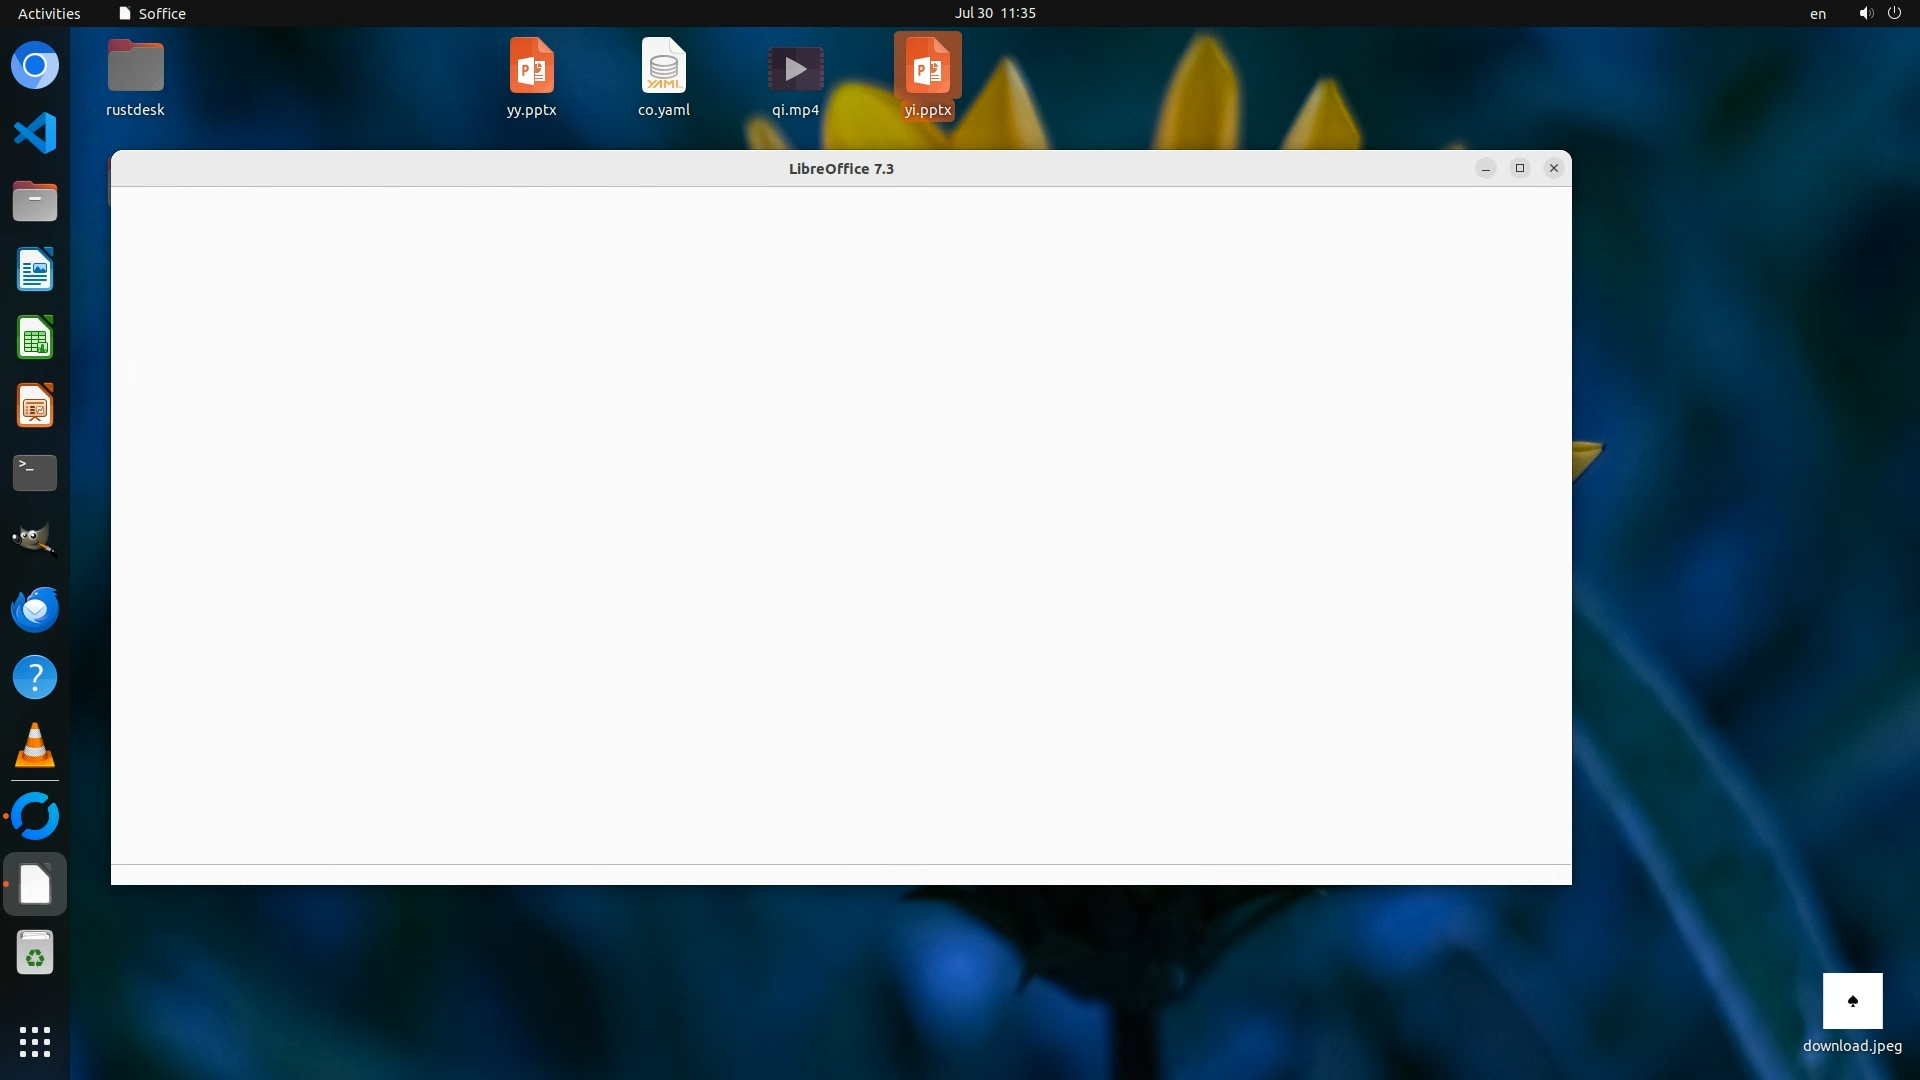Open the Trash in dock

(35, 954)
